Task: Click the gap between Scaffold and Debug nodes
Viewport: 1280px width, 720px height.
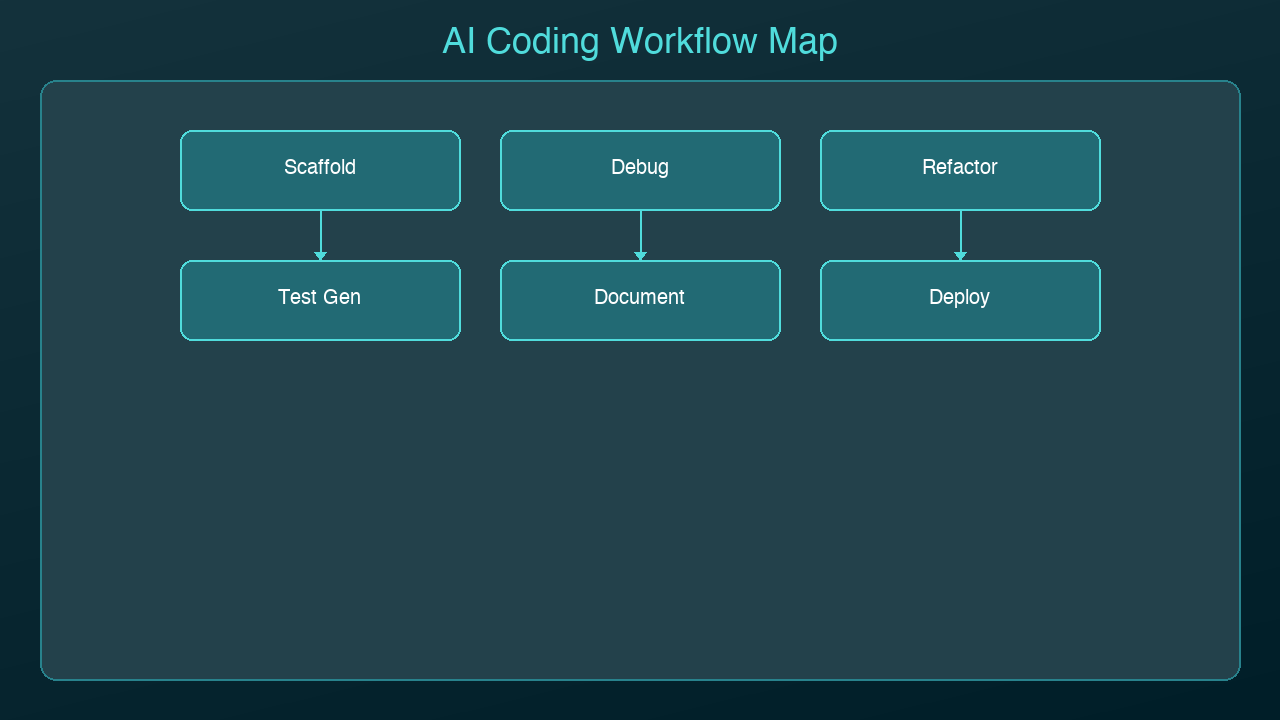Action: [x=480, y=170]
